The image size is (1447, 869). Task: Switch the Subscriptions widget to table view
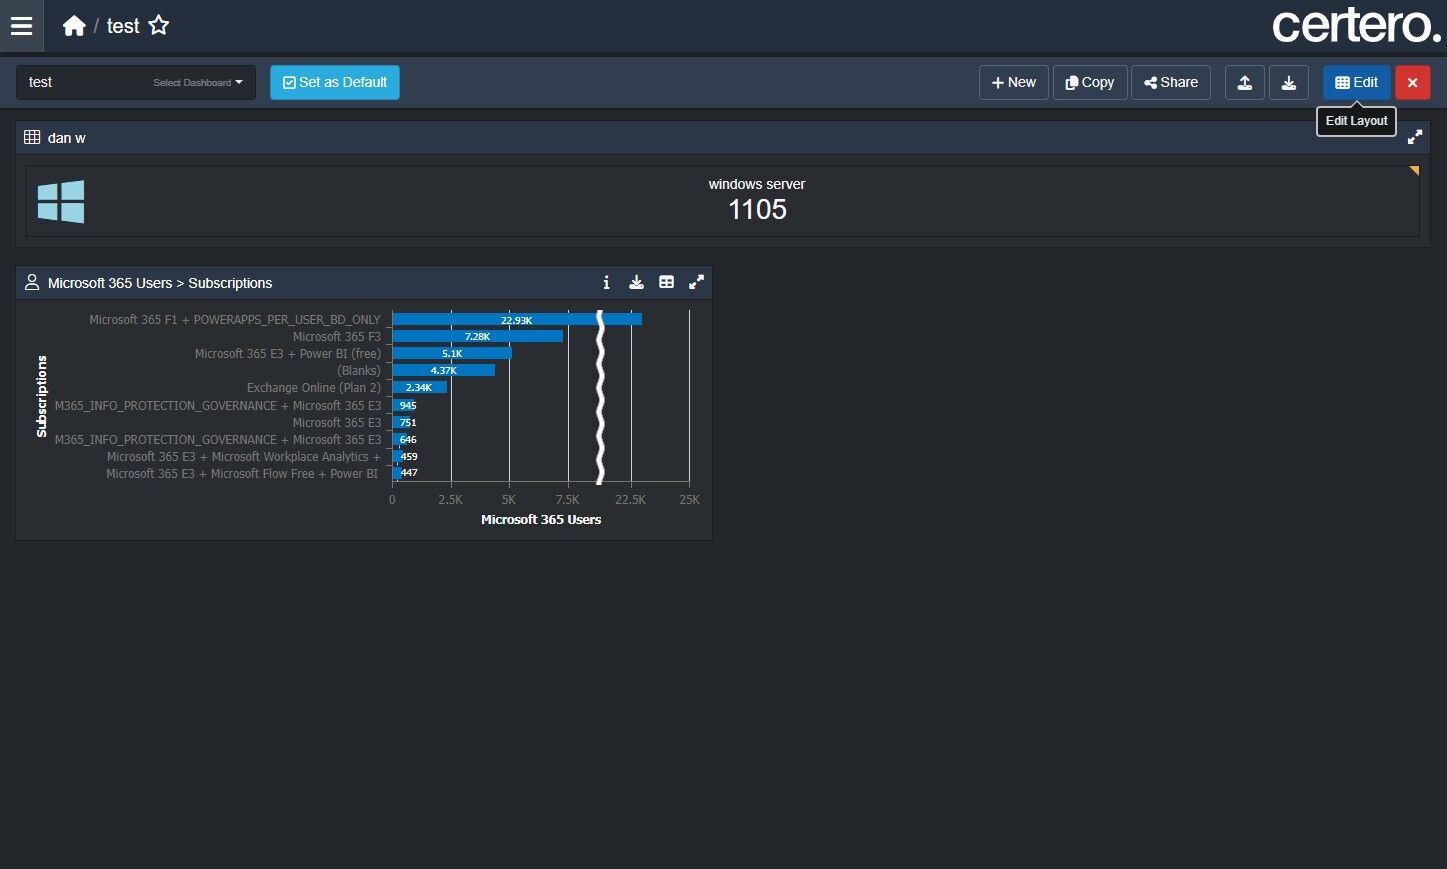coord(666,283)
